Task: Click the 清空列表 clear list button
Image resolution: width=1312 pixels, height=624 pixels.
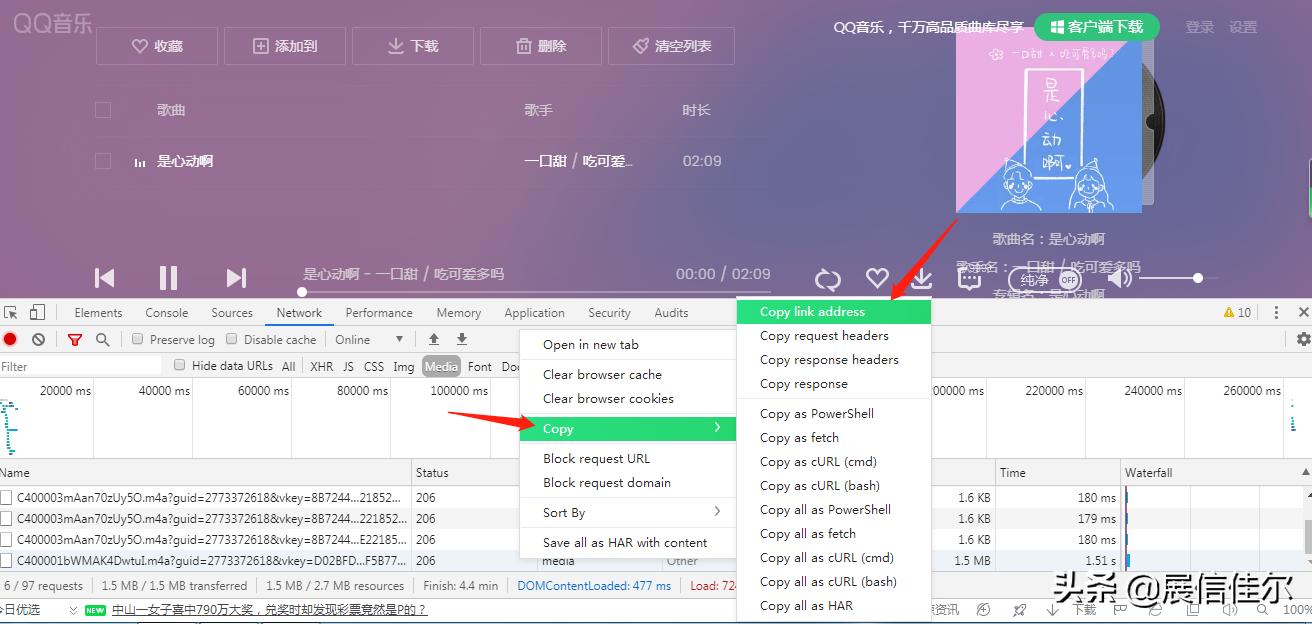Action: (672, 45)
